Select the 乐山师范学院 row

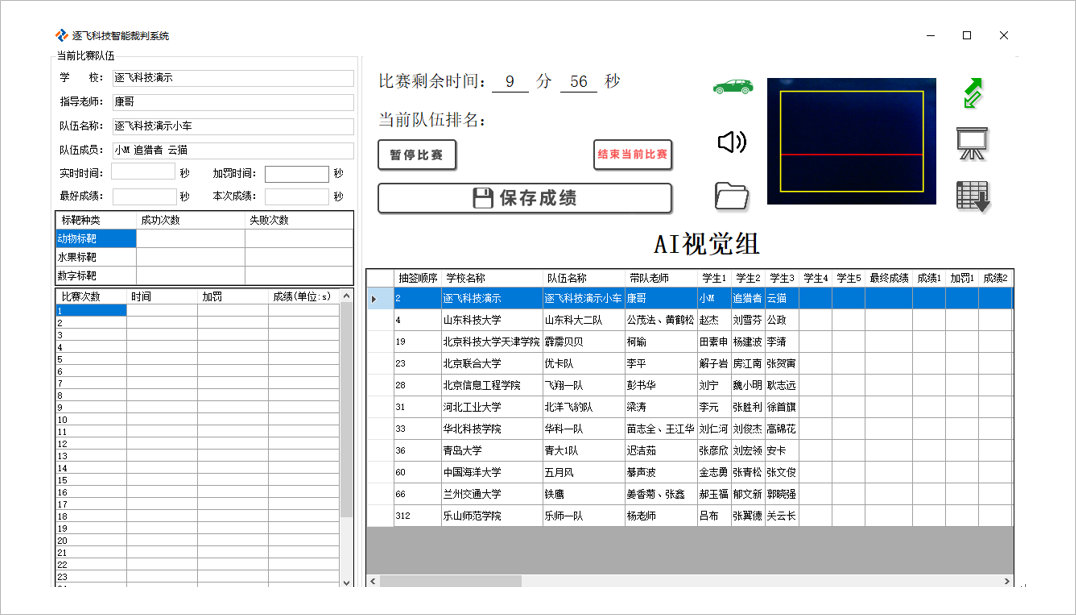tap(690, 515)
